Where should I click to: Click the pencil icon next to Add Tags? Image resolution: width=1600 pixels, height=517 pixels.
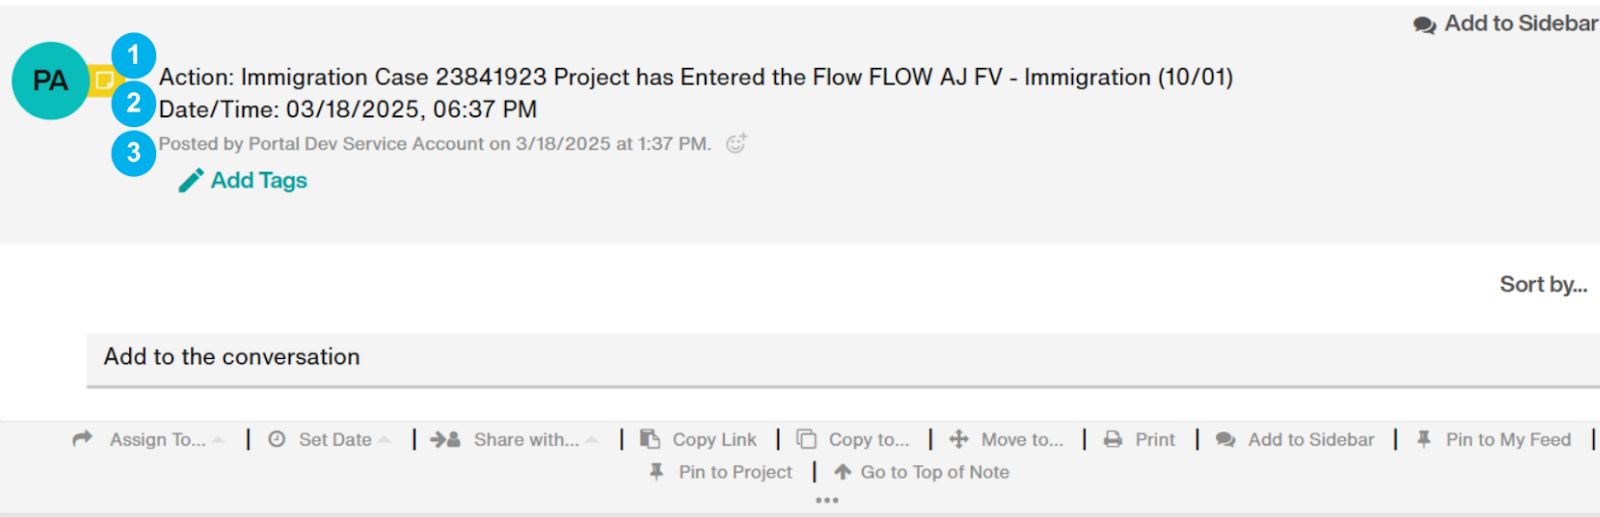pyautogui.click(x=191, y=181)
